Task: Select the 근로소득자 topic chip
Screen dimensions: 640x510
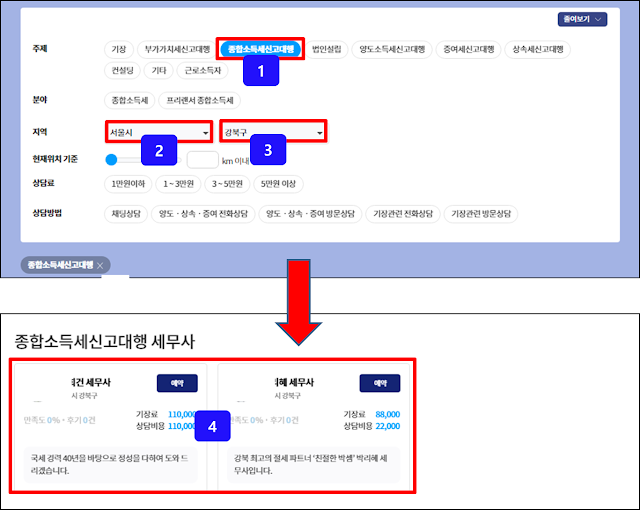Action: [x=202, y=71]
